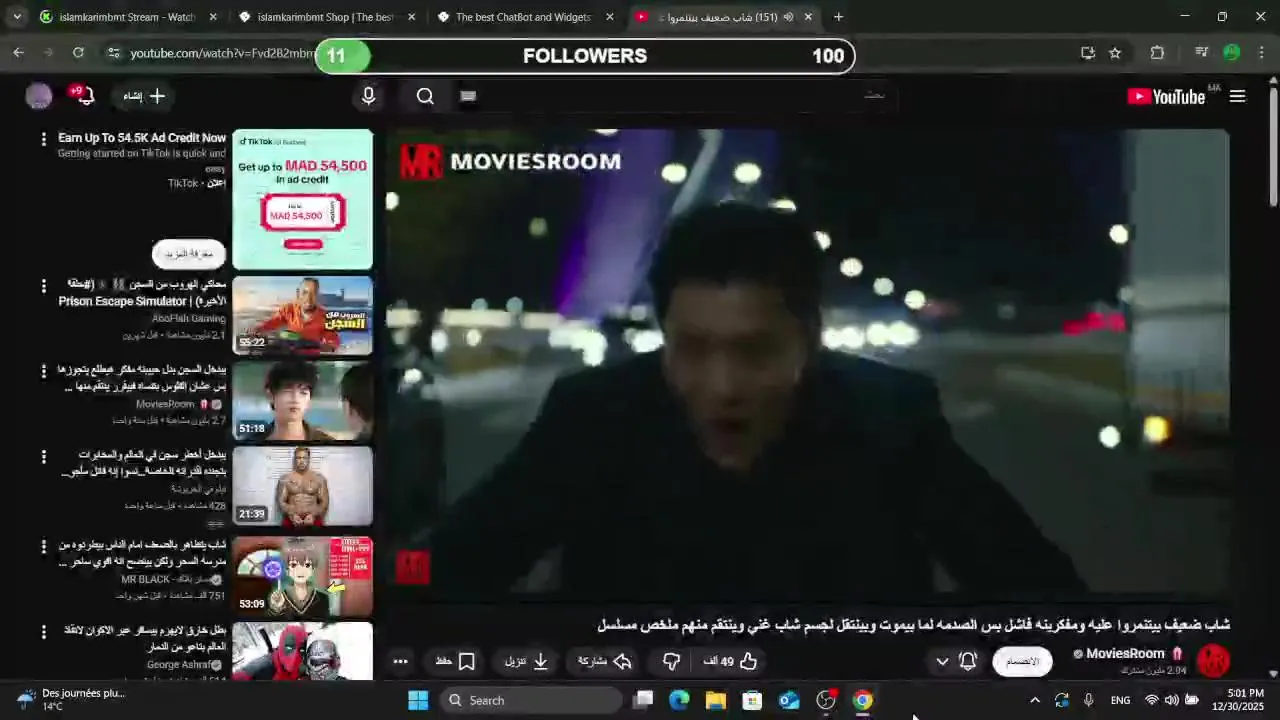1280x720 pixels.
Task: Toggle the channel notification bell
Action: 967,661
